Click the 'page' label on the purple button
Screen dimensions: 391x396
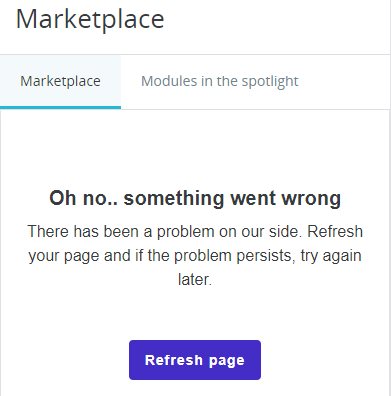tap(227, 361)
